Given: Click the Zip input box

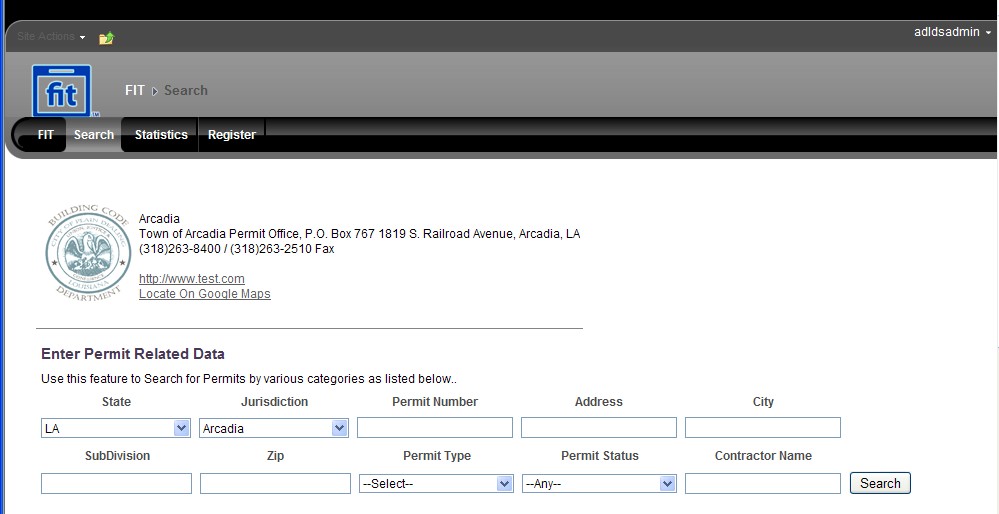Looking at the screenshot, I should click(x=275, y=484).
